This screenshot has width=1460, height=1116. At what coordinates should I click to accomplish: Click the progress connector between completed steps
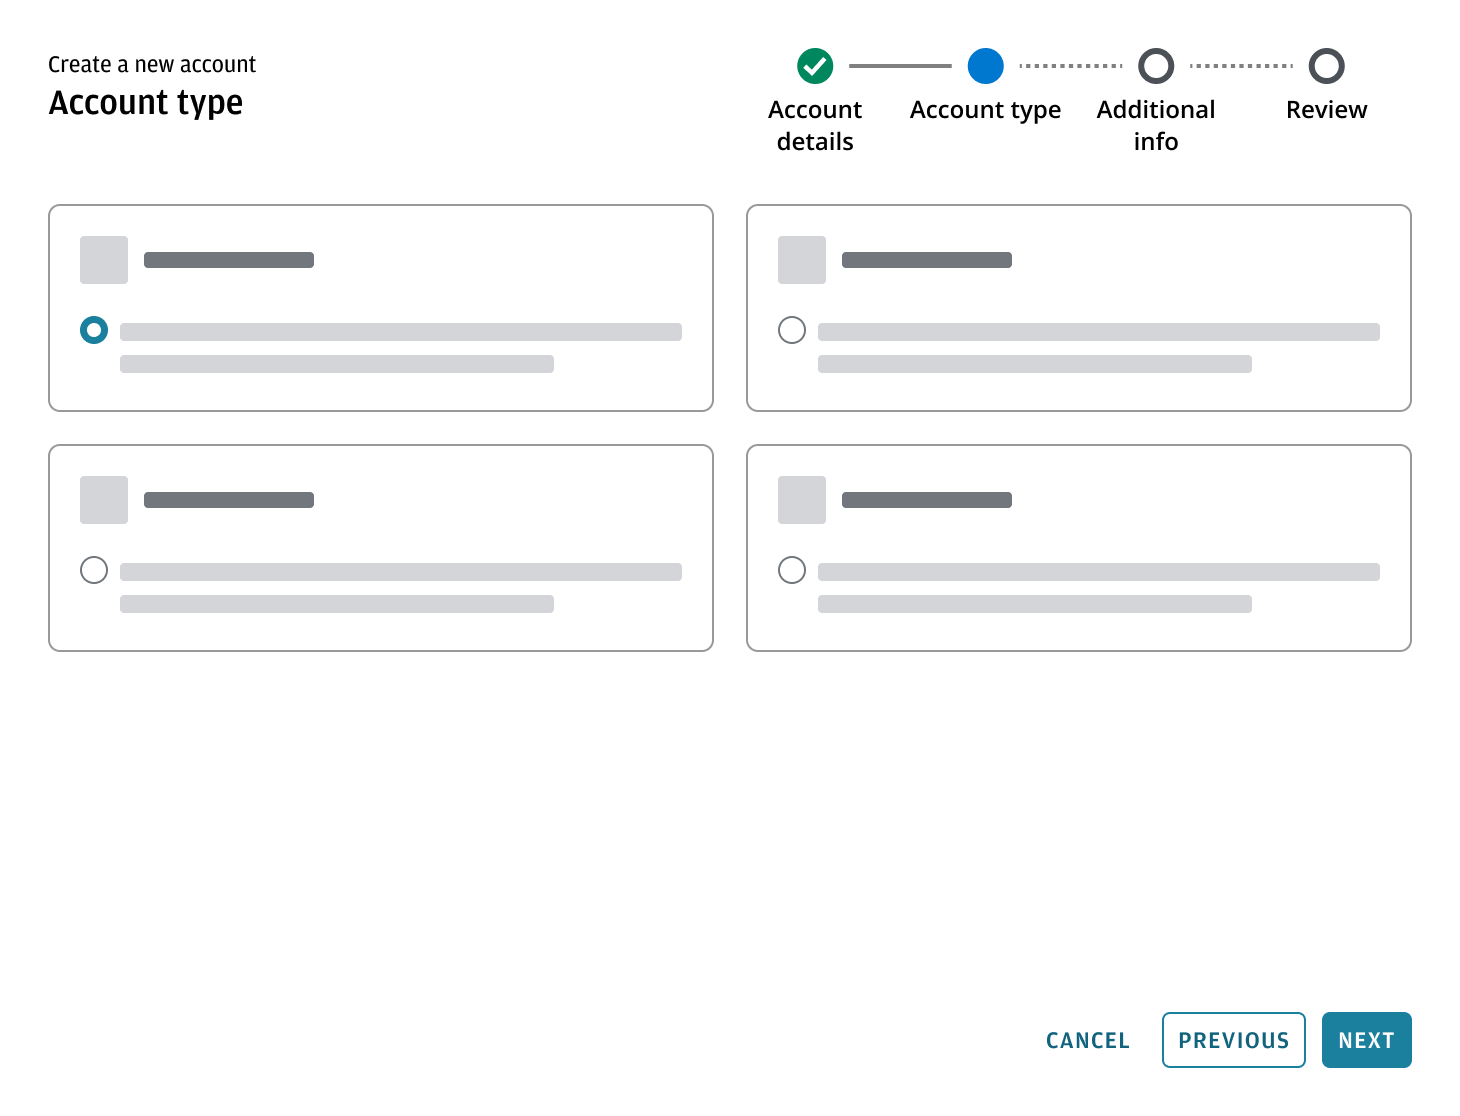point(900,66)
